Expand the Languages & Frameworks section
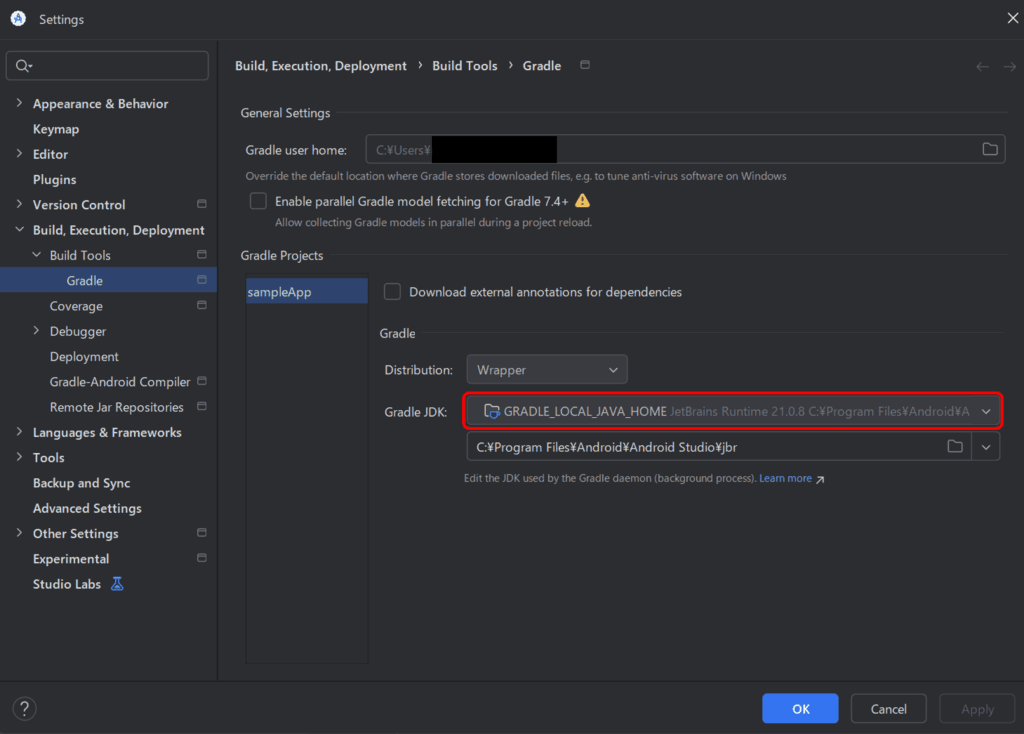The width and height of the screenshot is (1024, 734). pos(20,433)
